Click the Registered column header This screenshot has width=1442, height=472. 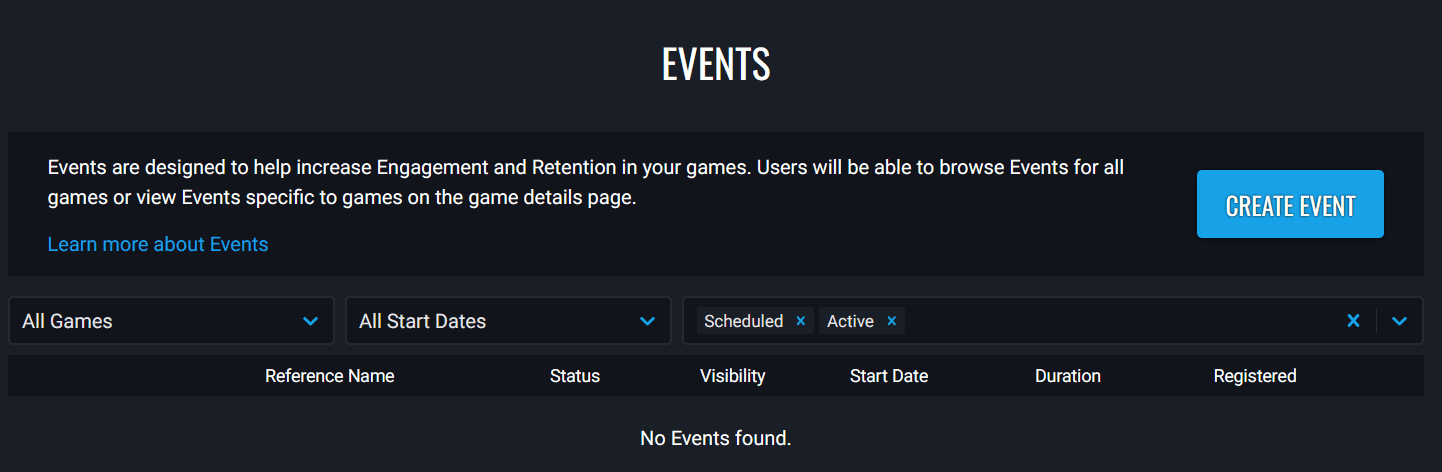[x=1255, y=376]
